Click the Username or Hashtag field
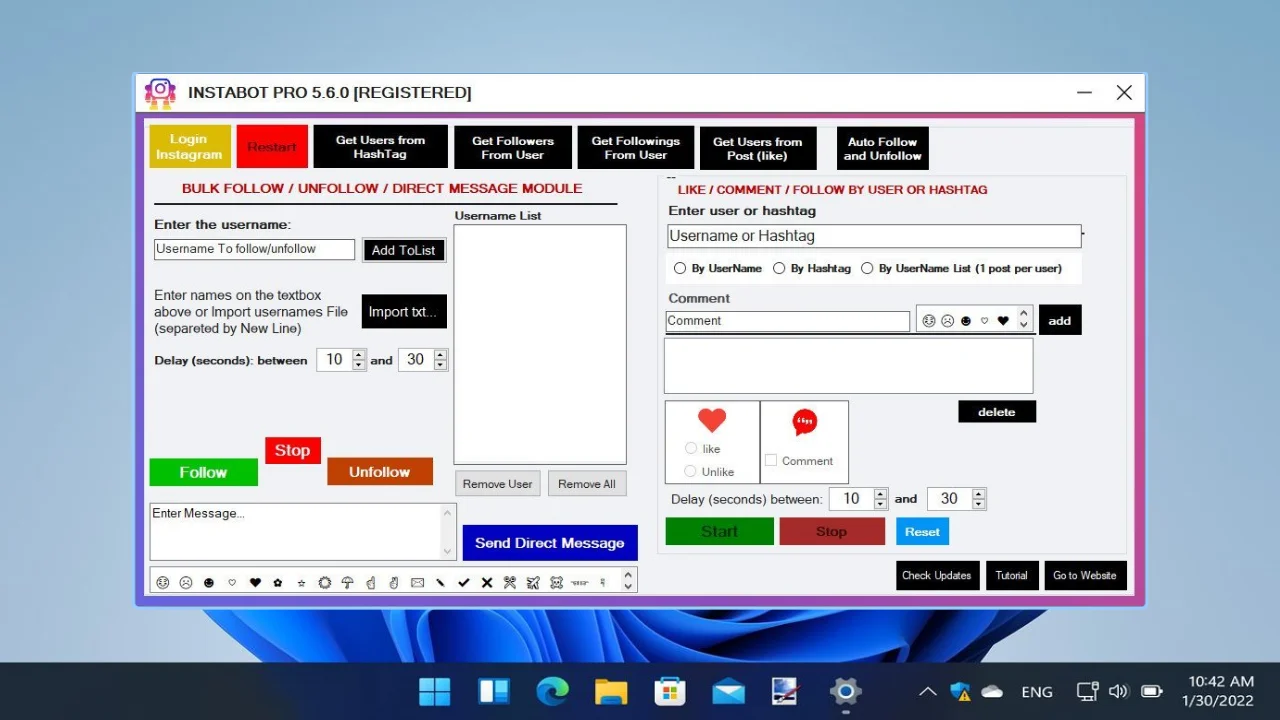The image size is (1280, 720). (x=874, y=236)
